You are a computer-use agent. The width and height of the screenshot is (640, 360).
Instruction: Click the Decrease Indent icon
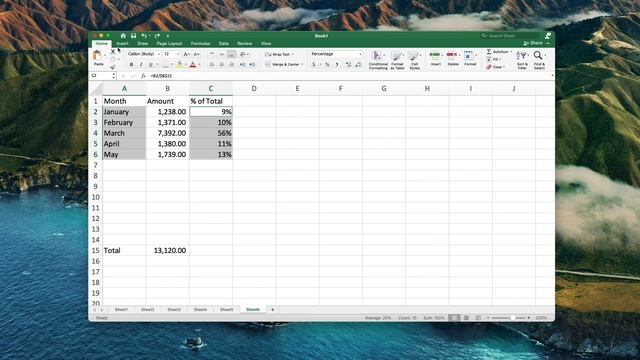[242, 64]
